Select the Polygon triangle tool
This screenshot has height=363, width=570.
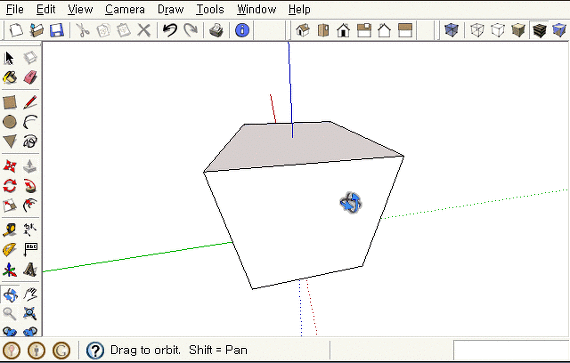9,141
